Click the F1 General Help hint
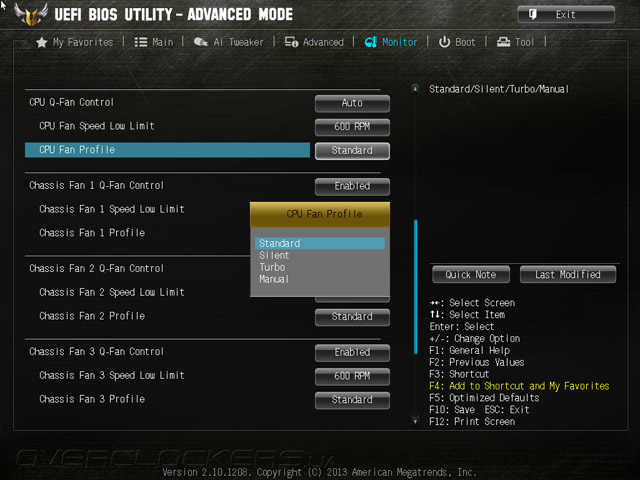640x480 pixels. pos(469,351)
